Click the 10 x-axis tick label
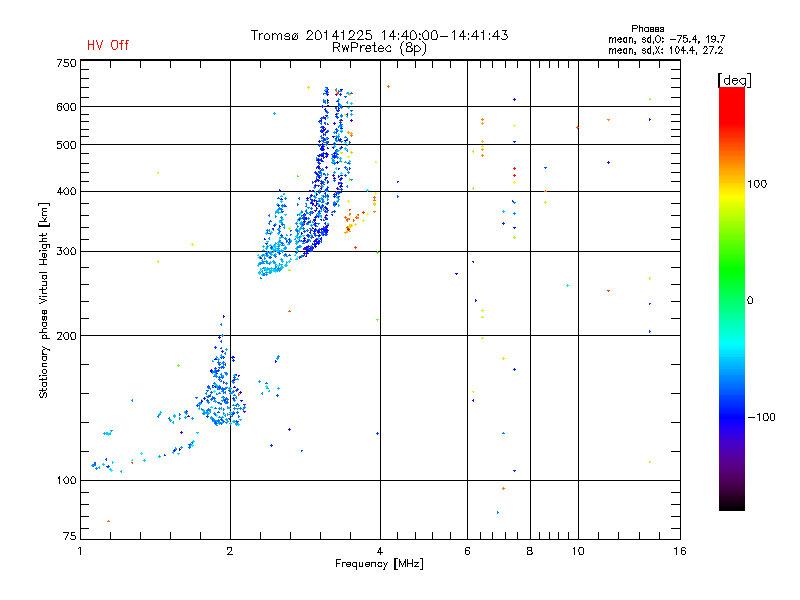 pyautogui.click(x=578, y=551)
